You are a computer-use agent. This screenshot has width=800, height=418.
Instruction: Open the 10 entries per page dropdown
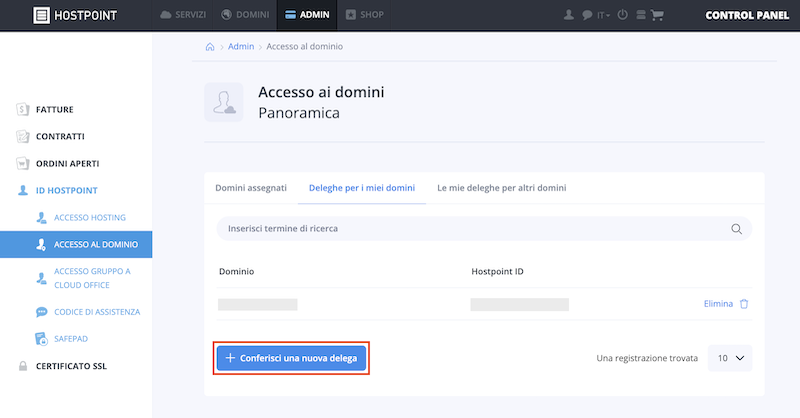730,358
